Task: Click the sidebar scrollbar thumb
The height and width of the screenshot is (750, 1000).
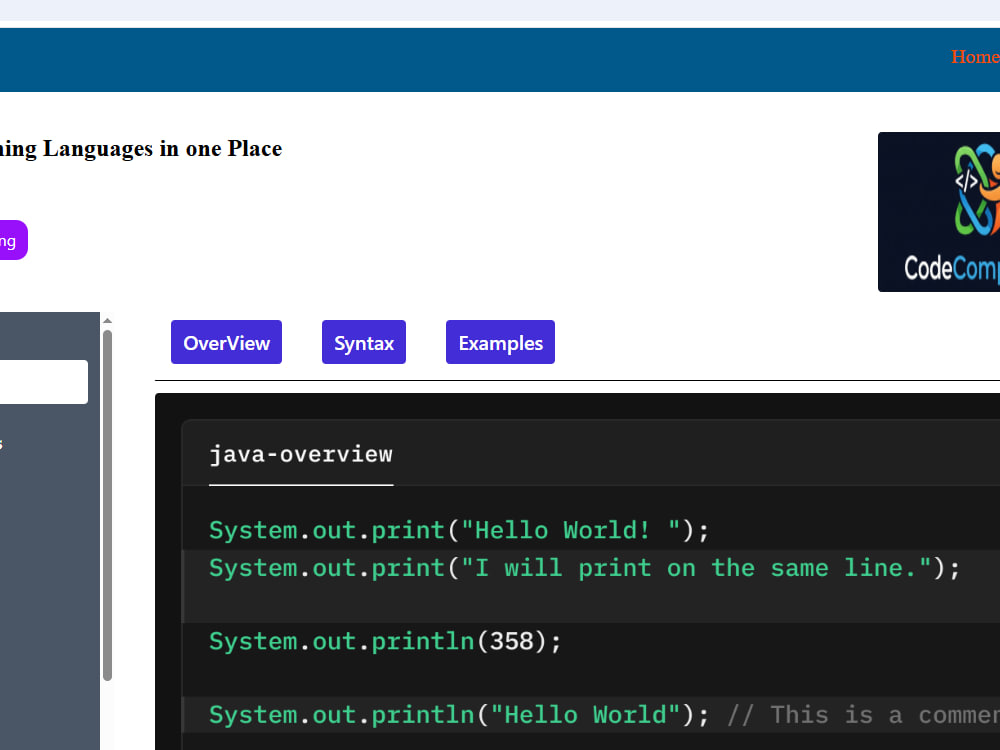Action: tap(107, 505)
